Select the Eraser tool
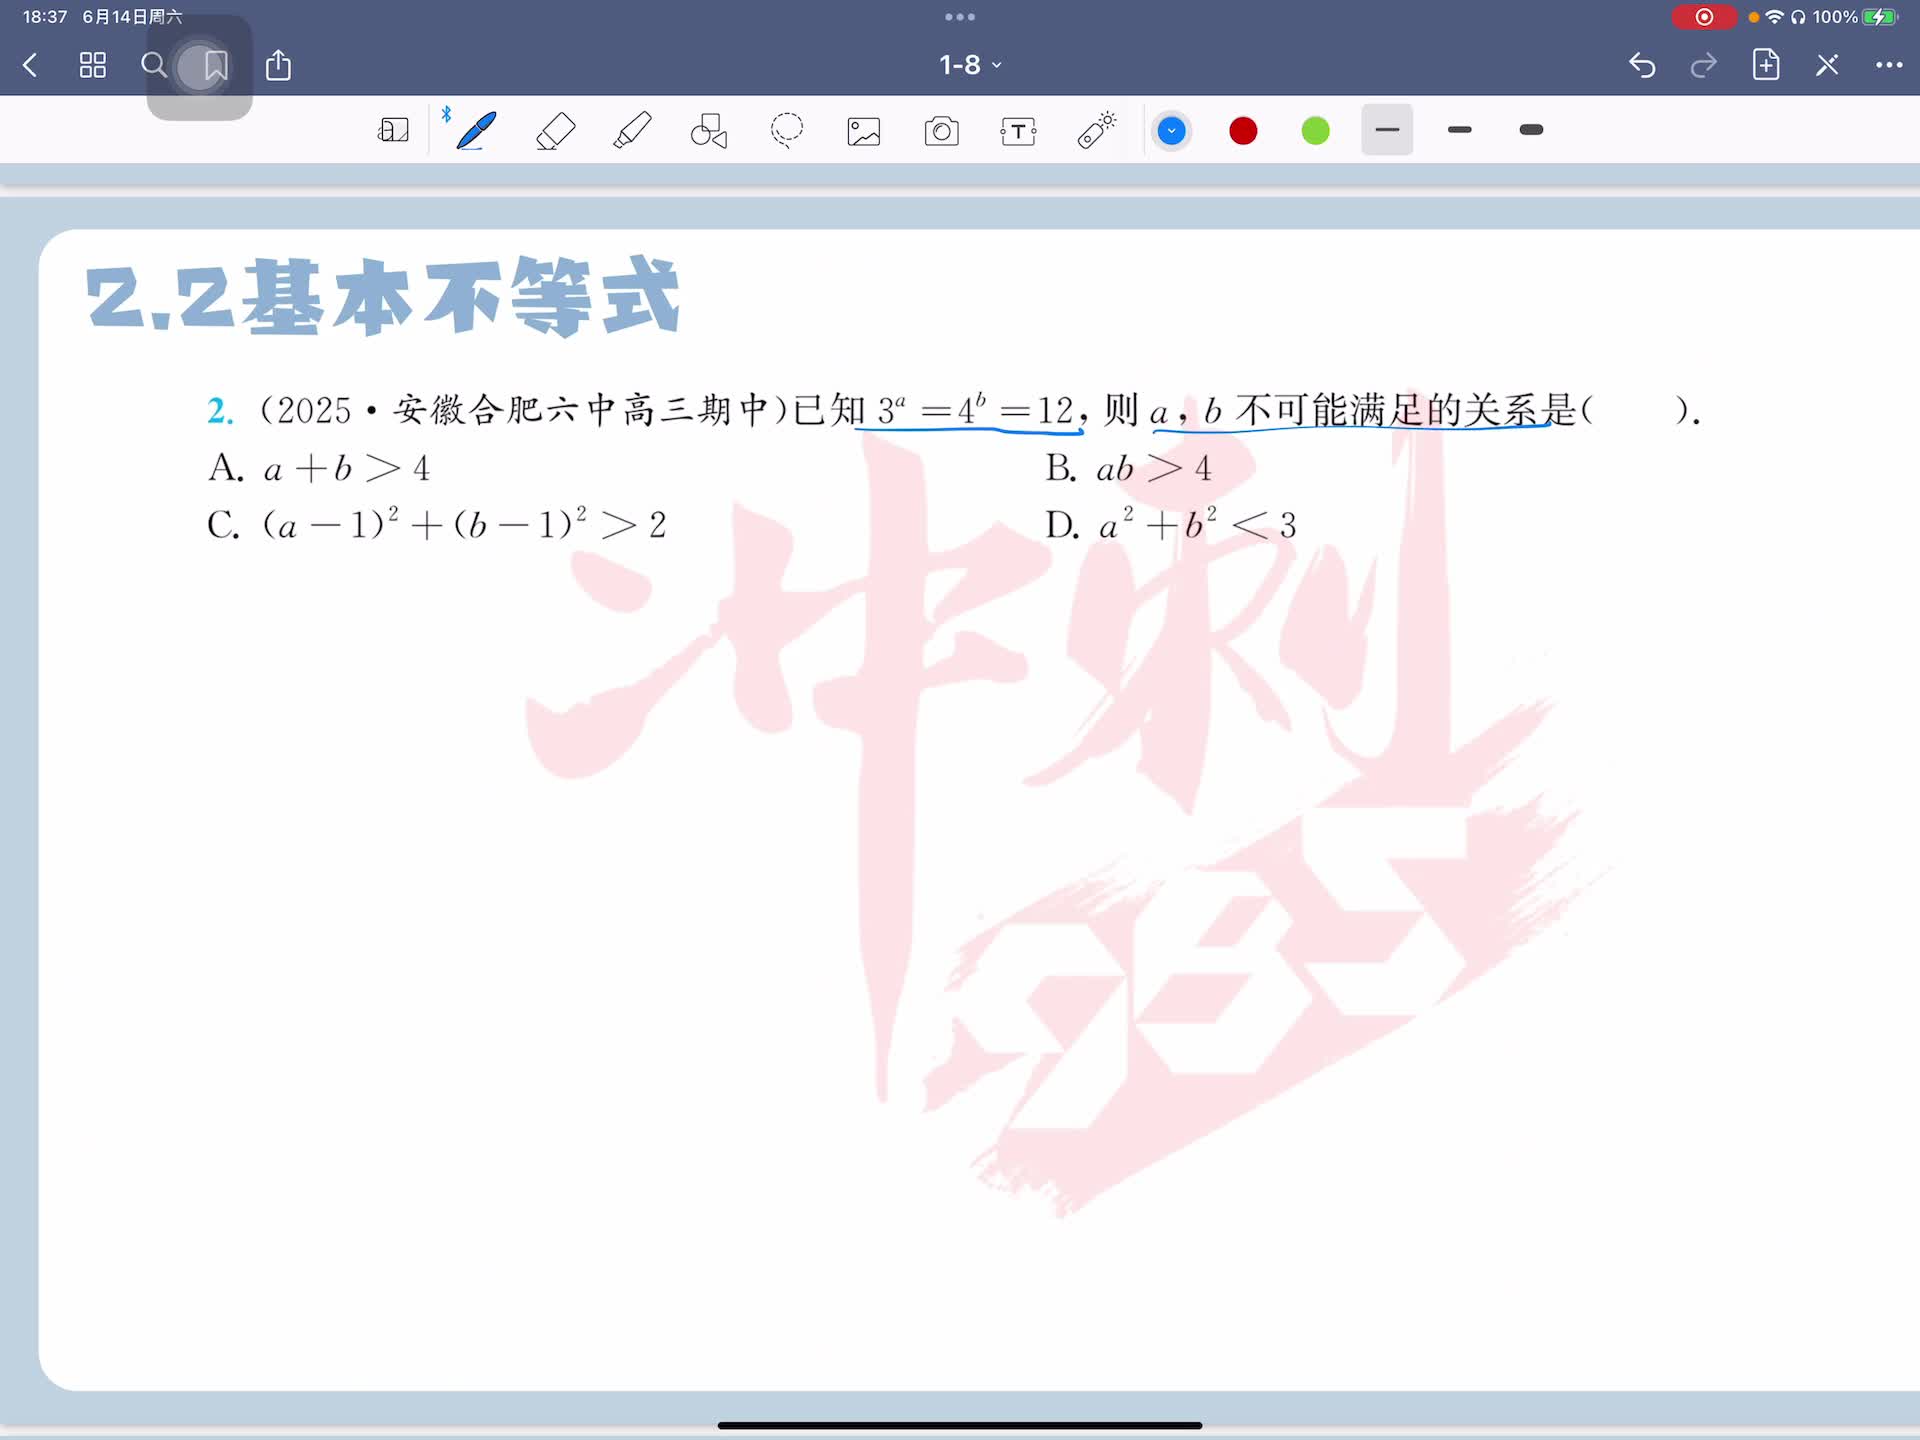The width and height of the screenshot is (1920, 1440). (555, 131)
